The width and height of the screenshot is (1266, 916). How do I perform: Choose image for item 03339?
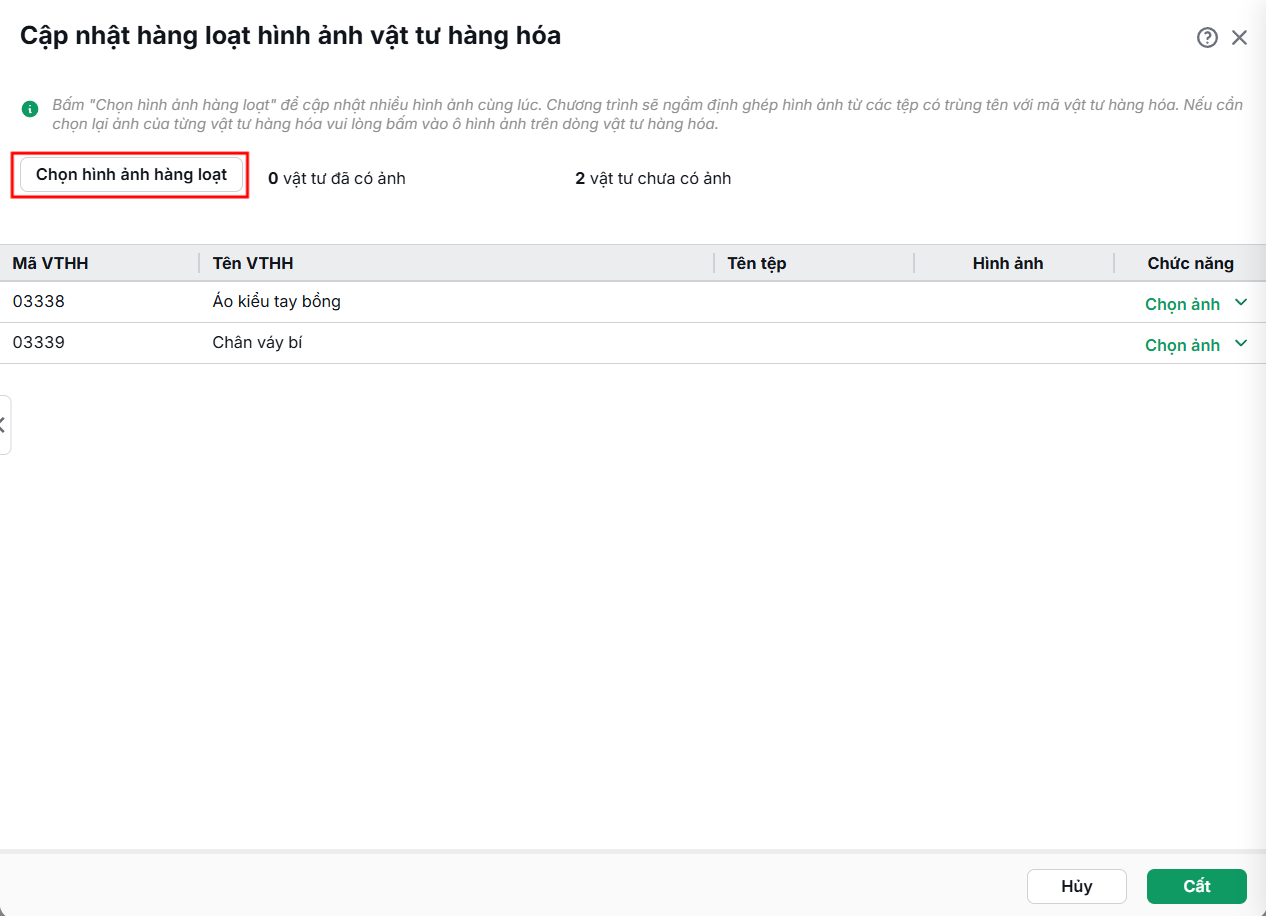point(1182,345)
